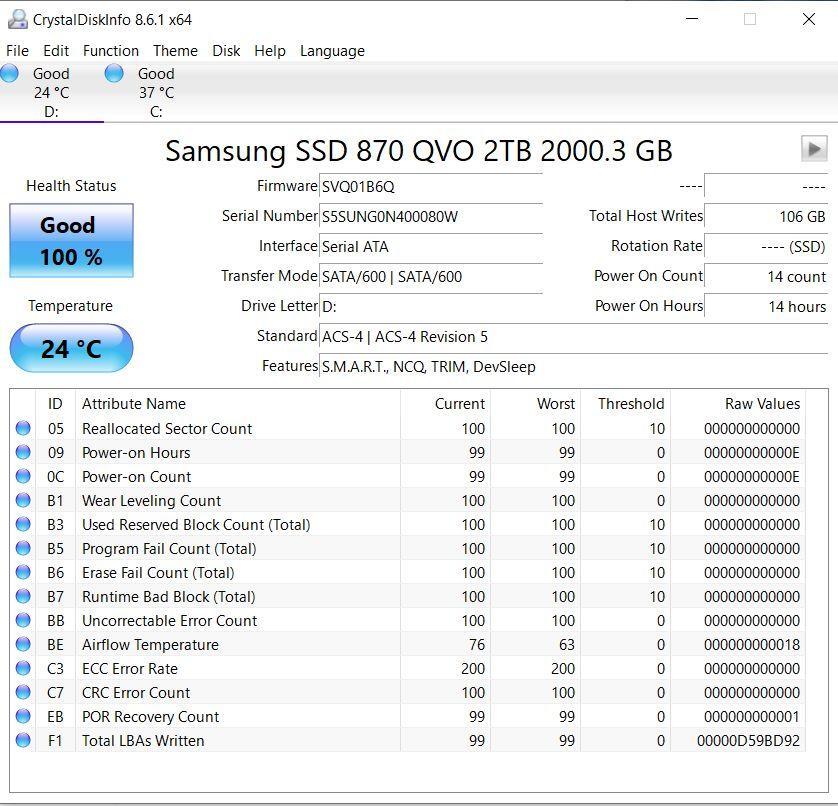Click the status dot for Airflow Temperature
This screenshot has width=838, height=806.
pyautogui.click(x=23, y=644)
